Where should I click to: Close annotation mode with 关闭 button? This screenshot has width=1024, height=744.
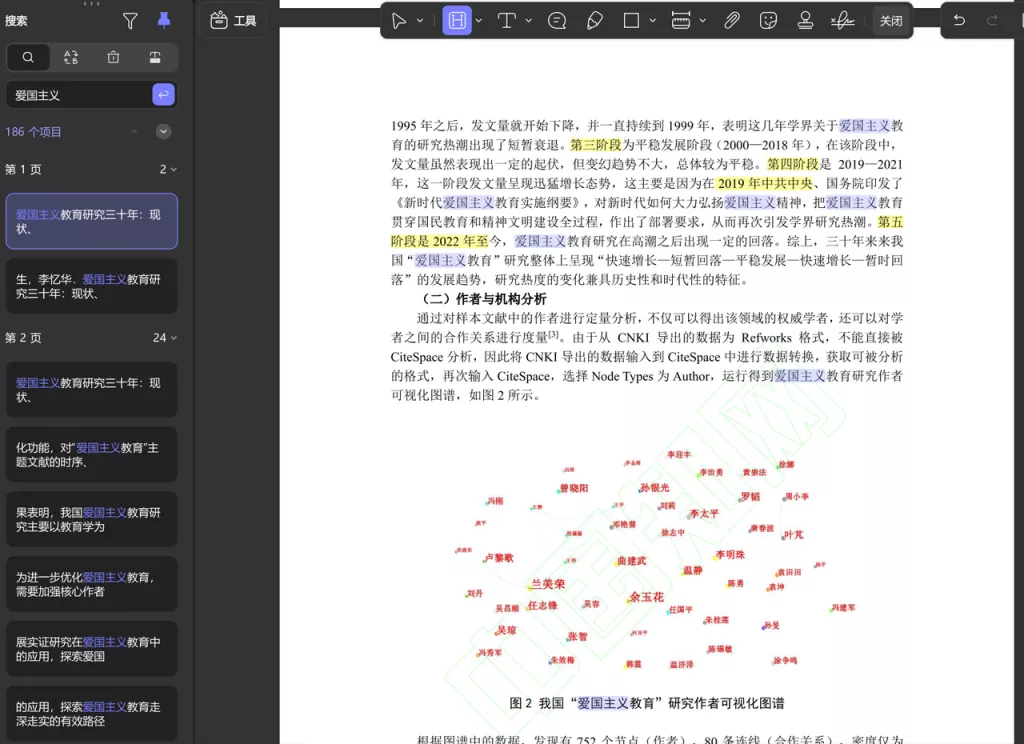(x=890, y=20)
